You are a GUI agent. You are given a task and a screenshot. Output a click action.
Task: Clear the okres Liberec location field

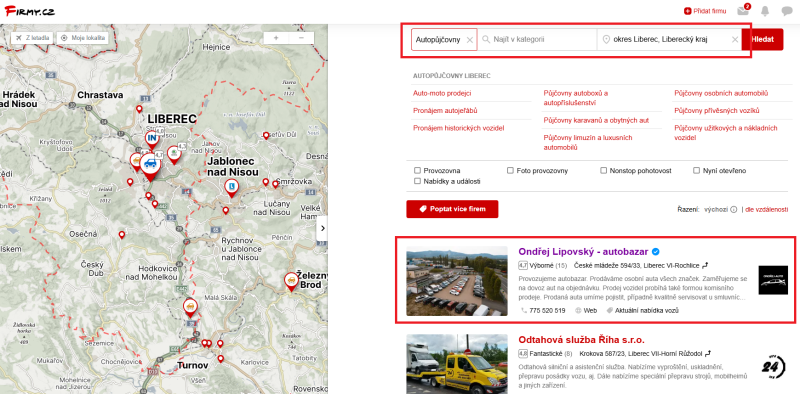(x=735, y=39)
